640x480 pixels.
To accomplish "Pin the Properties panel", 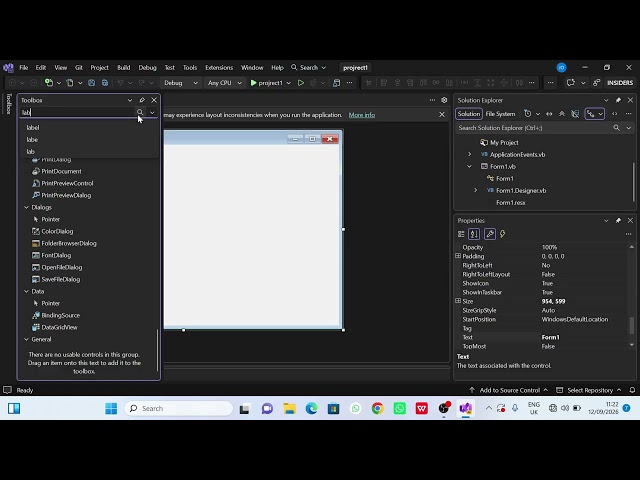I will (618, 220).
